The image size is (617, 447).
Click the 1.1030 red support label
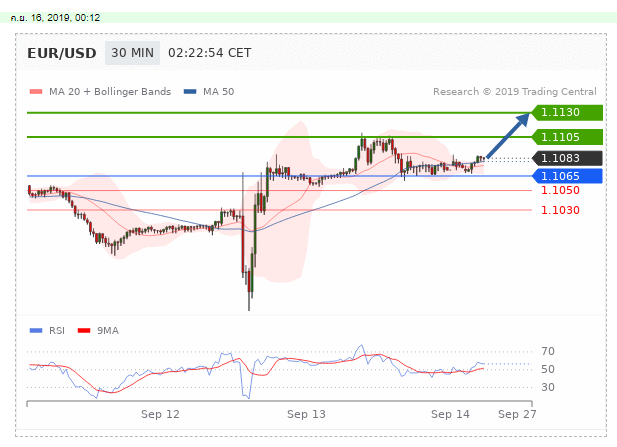560,210
